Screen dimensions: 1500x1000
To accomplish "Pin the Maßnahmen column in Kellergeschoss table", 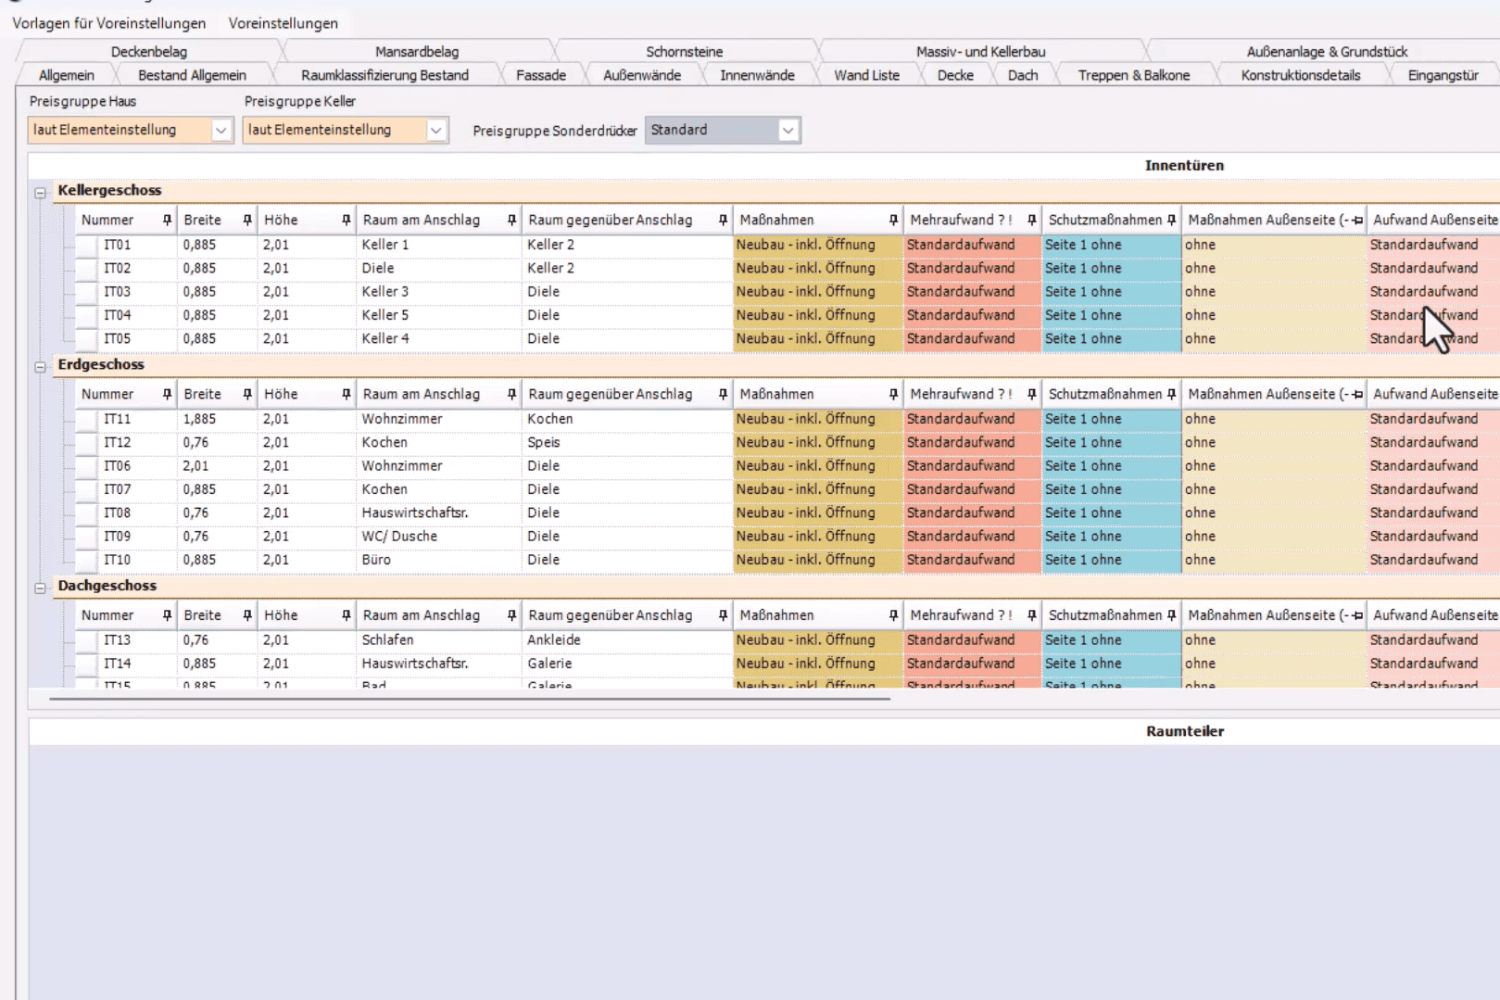I will point(893,220).
